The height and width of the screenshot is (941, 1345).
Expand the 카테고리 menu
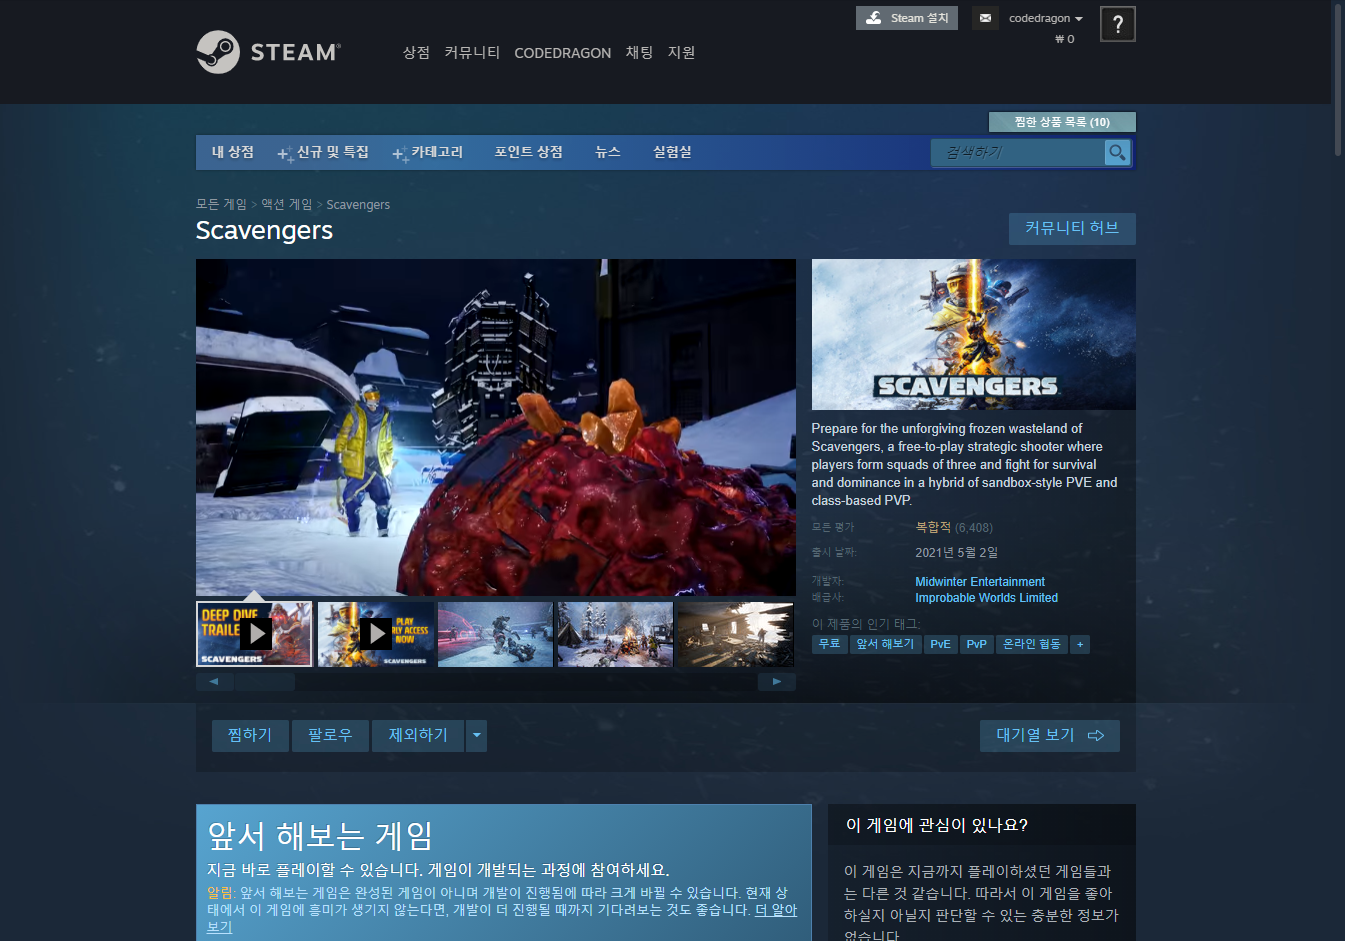[x=428, y=152]
